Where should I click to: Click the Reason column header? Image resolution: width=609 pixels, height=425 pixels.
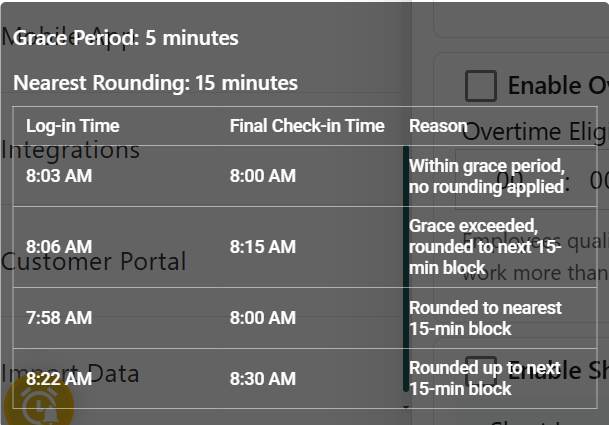click(438, 126)
